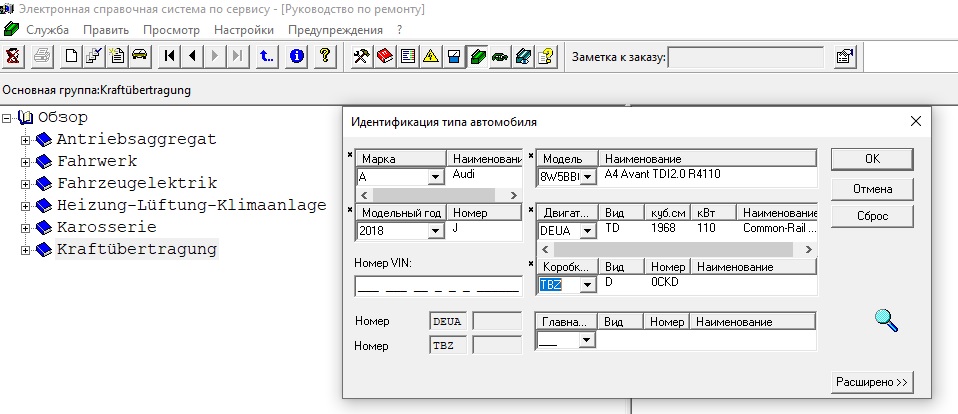Click the magnifying glass search icon
The height and width of the screenshot is (414, 958).
coord(886,320)
